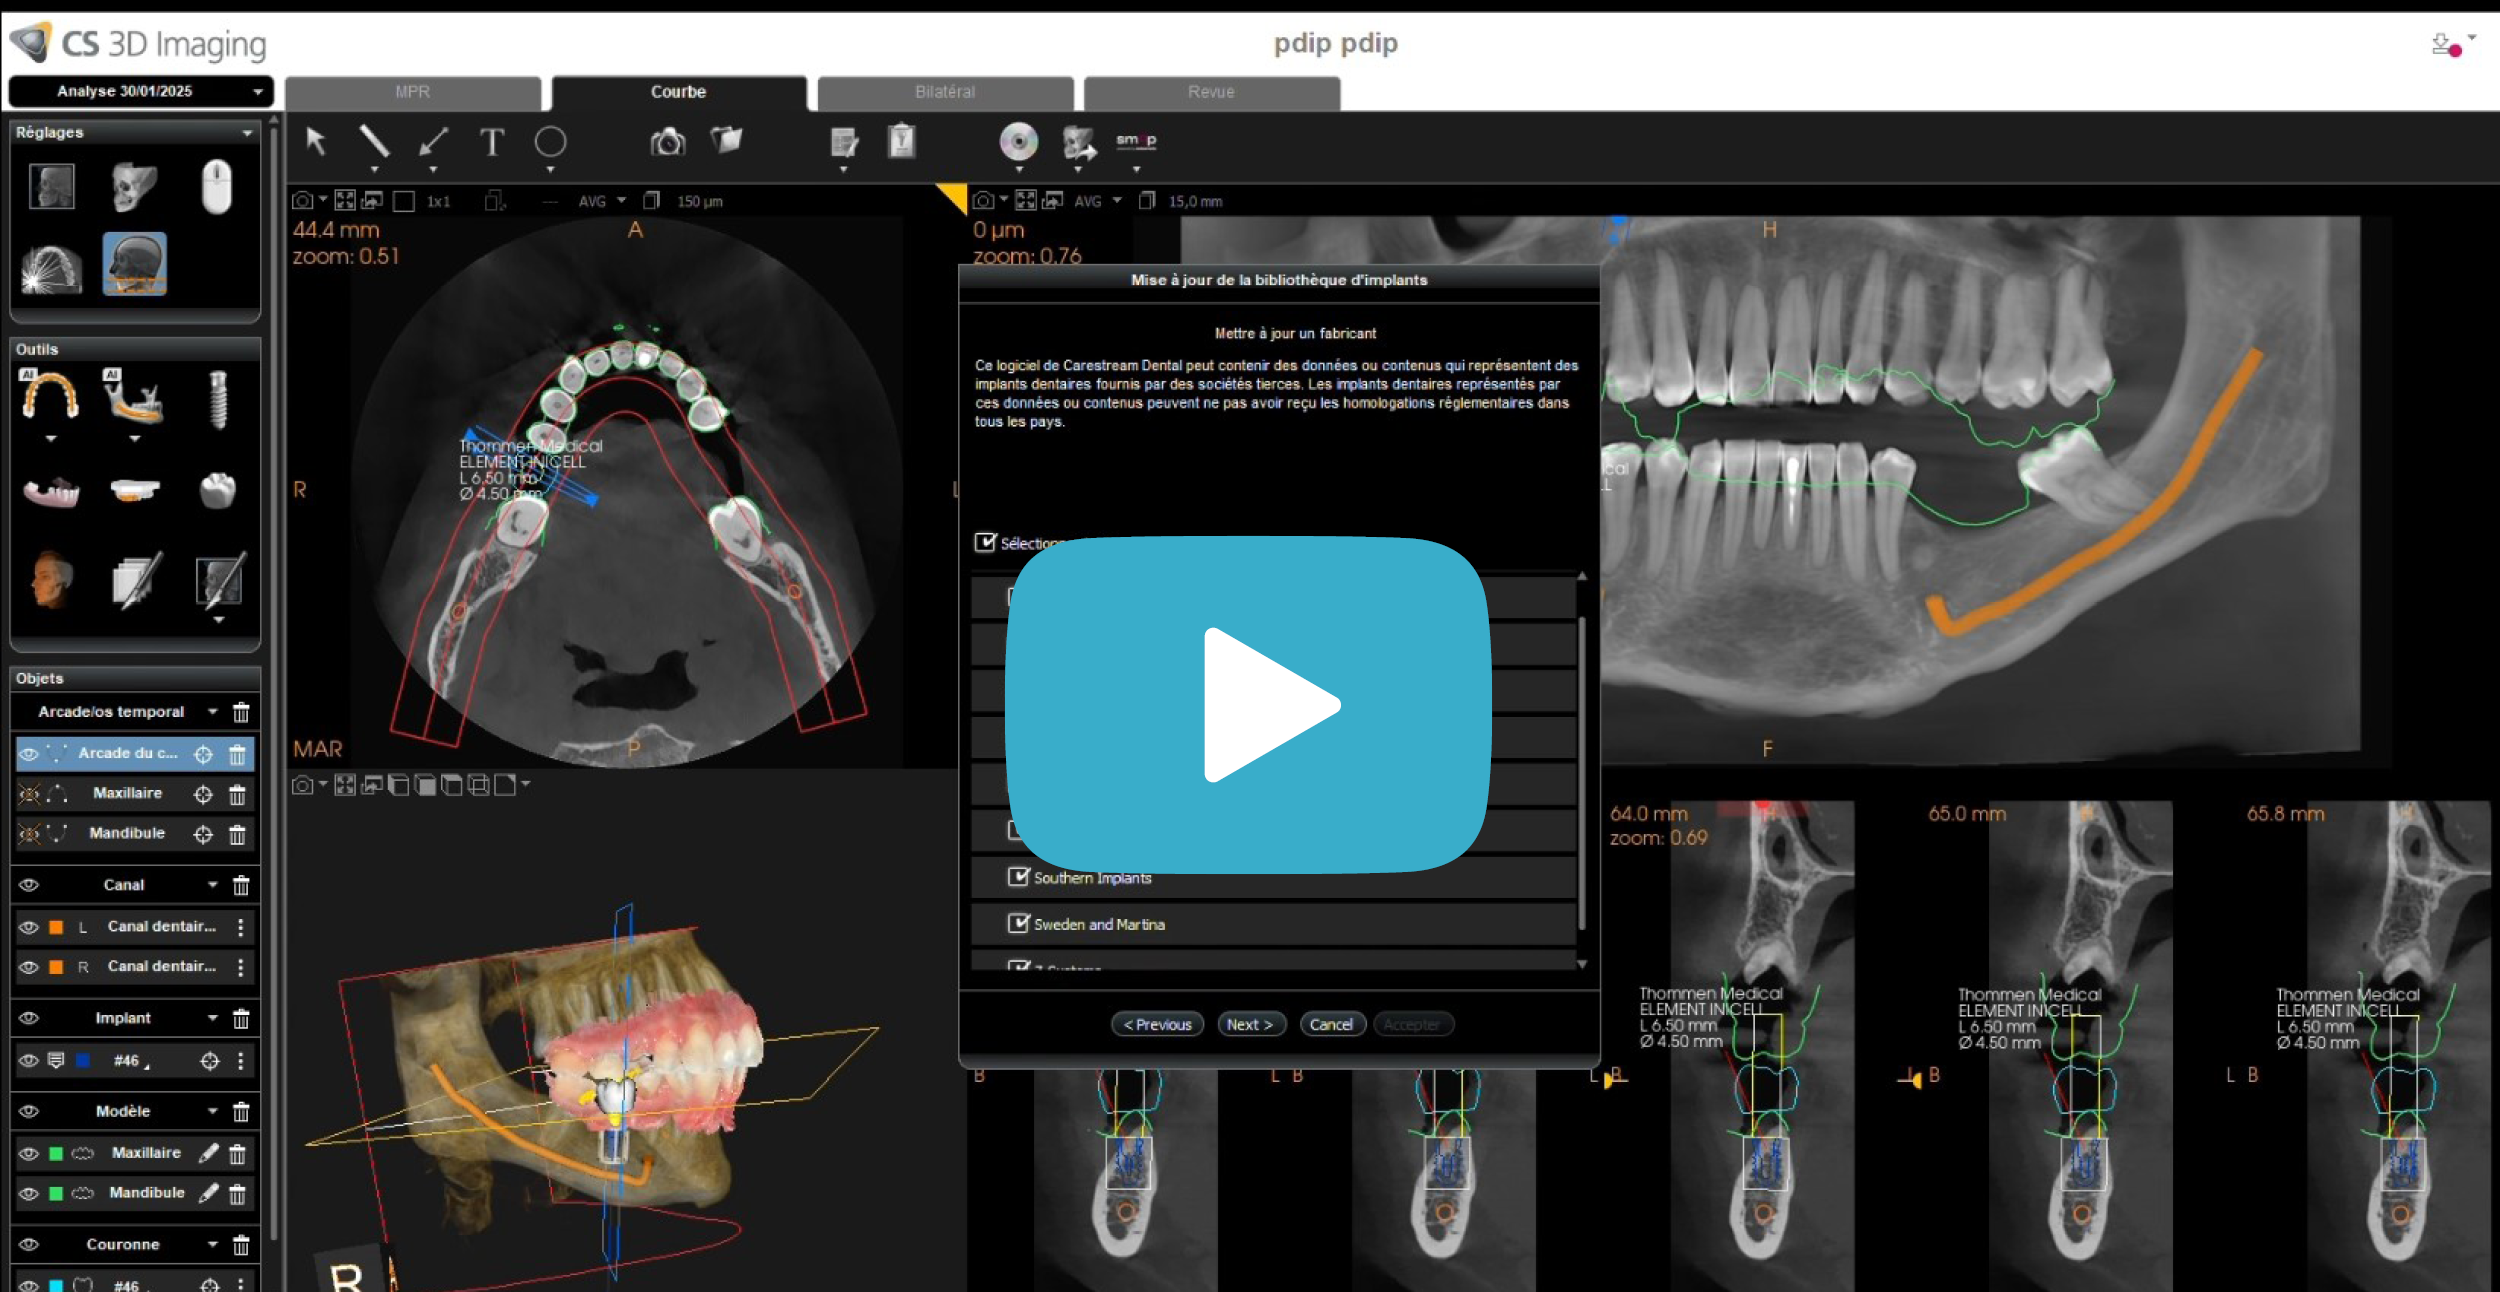The height and width of the screenshot is (1292, 2500).
Task: Click the burn CD disc icon
Action: (1019, 141)
